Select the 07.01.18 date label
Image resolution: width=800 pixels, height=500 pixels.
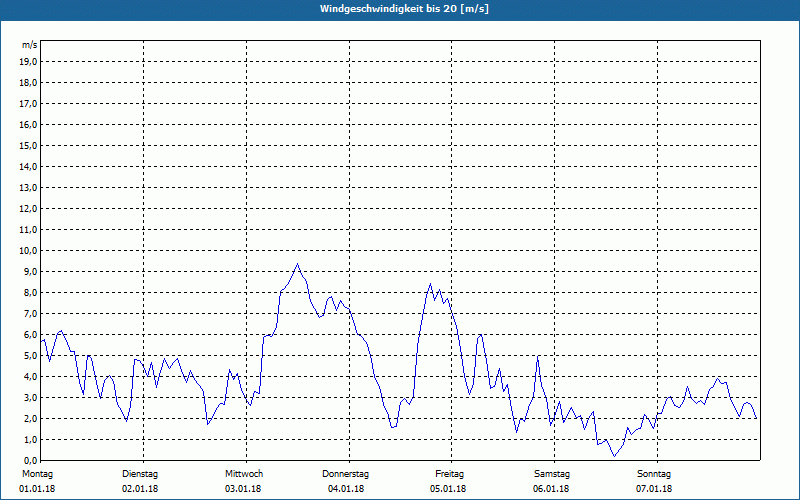click(x=655, y=489)
